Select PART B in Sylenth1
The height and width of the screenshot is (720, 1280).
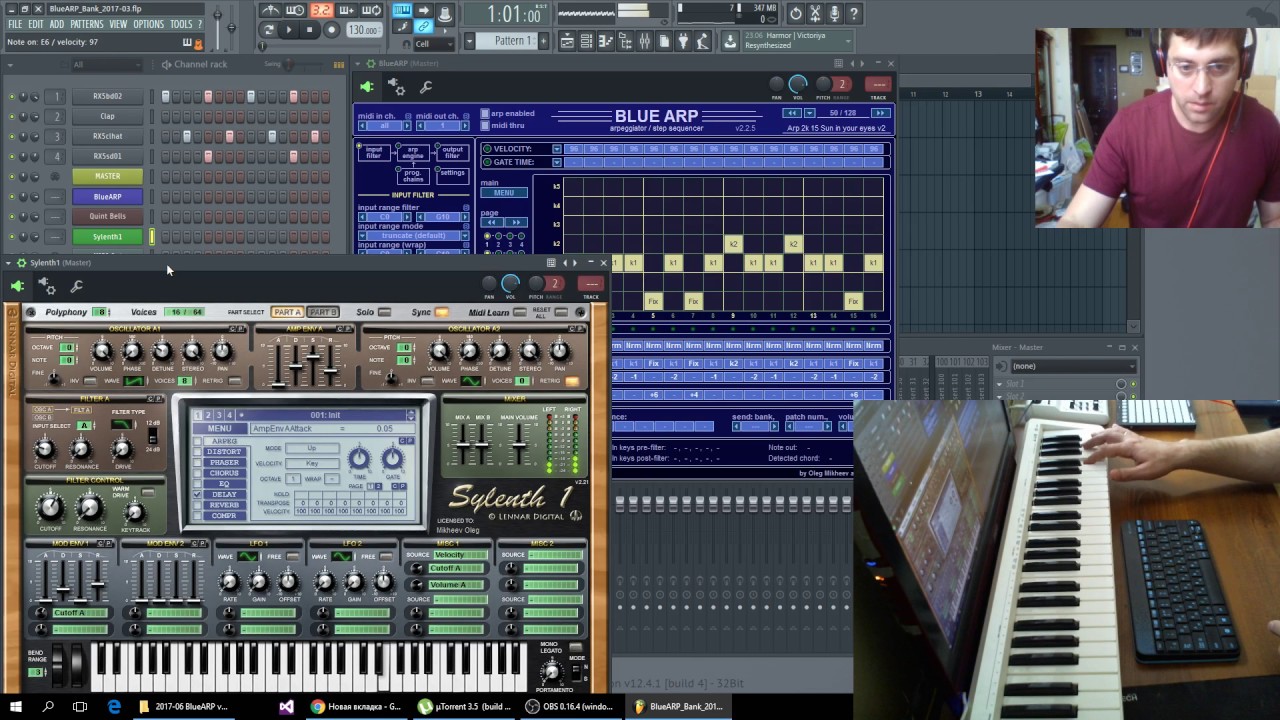[322, 312]
